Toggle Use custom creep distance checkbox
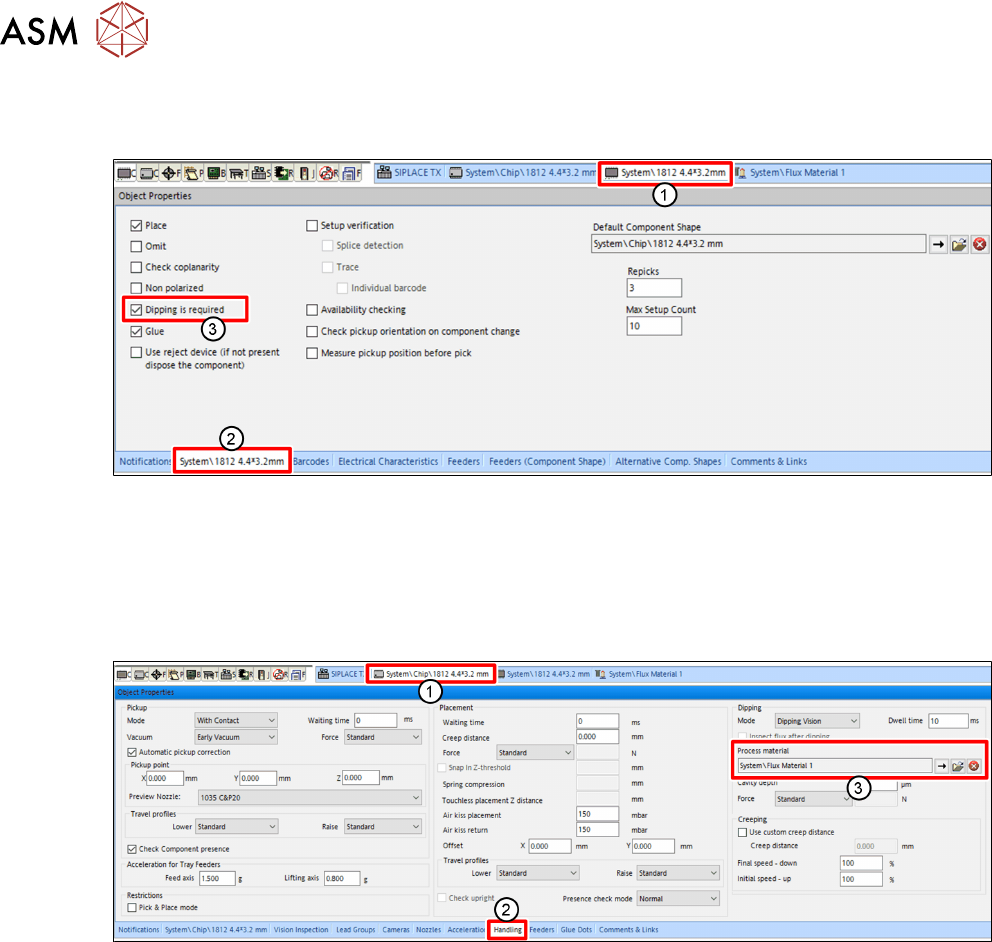 [743, 833]
